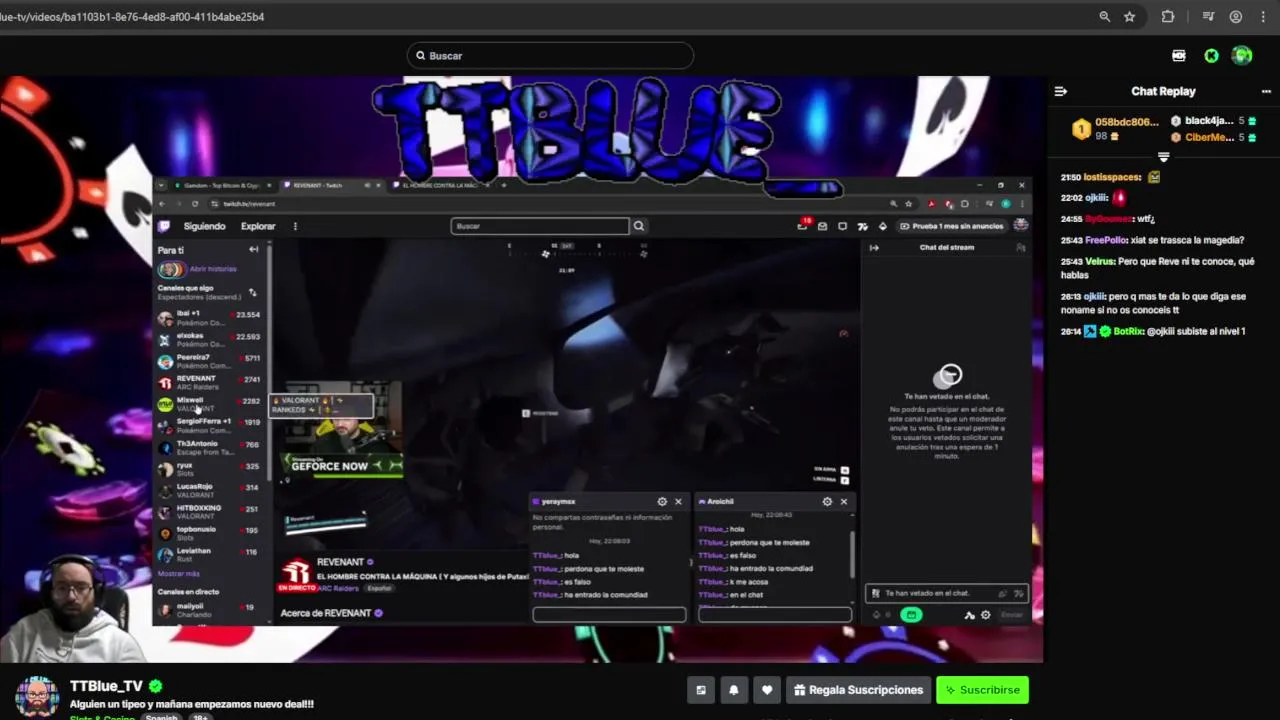The height and width of the screenshot is (720, 1280).
Task: Open settings gear of yeraymsx whisper window
Action: pos(662,502)
